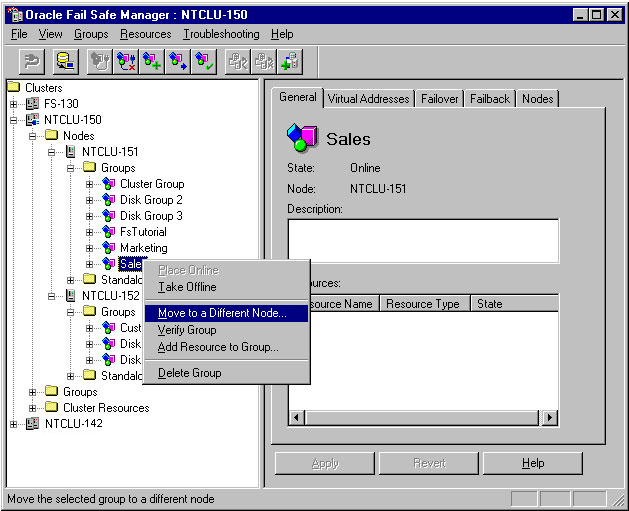Click the Cluster Resources folder icon
The image size is (629, 511).
point(51,407)
